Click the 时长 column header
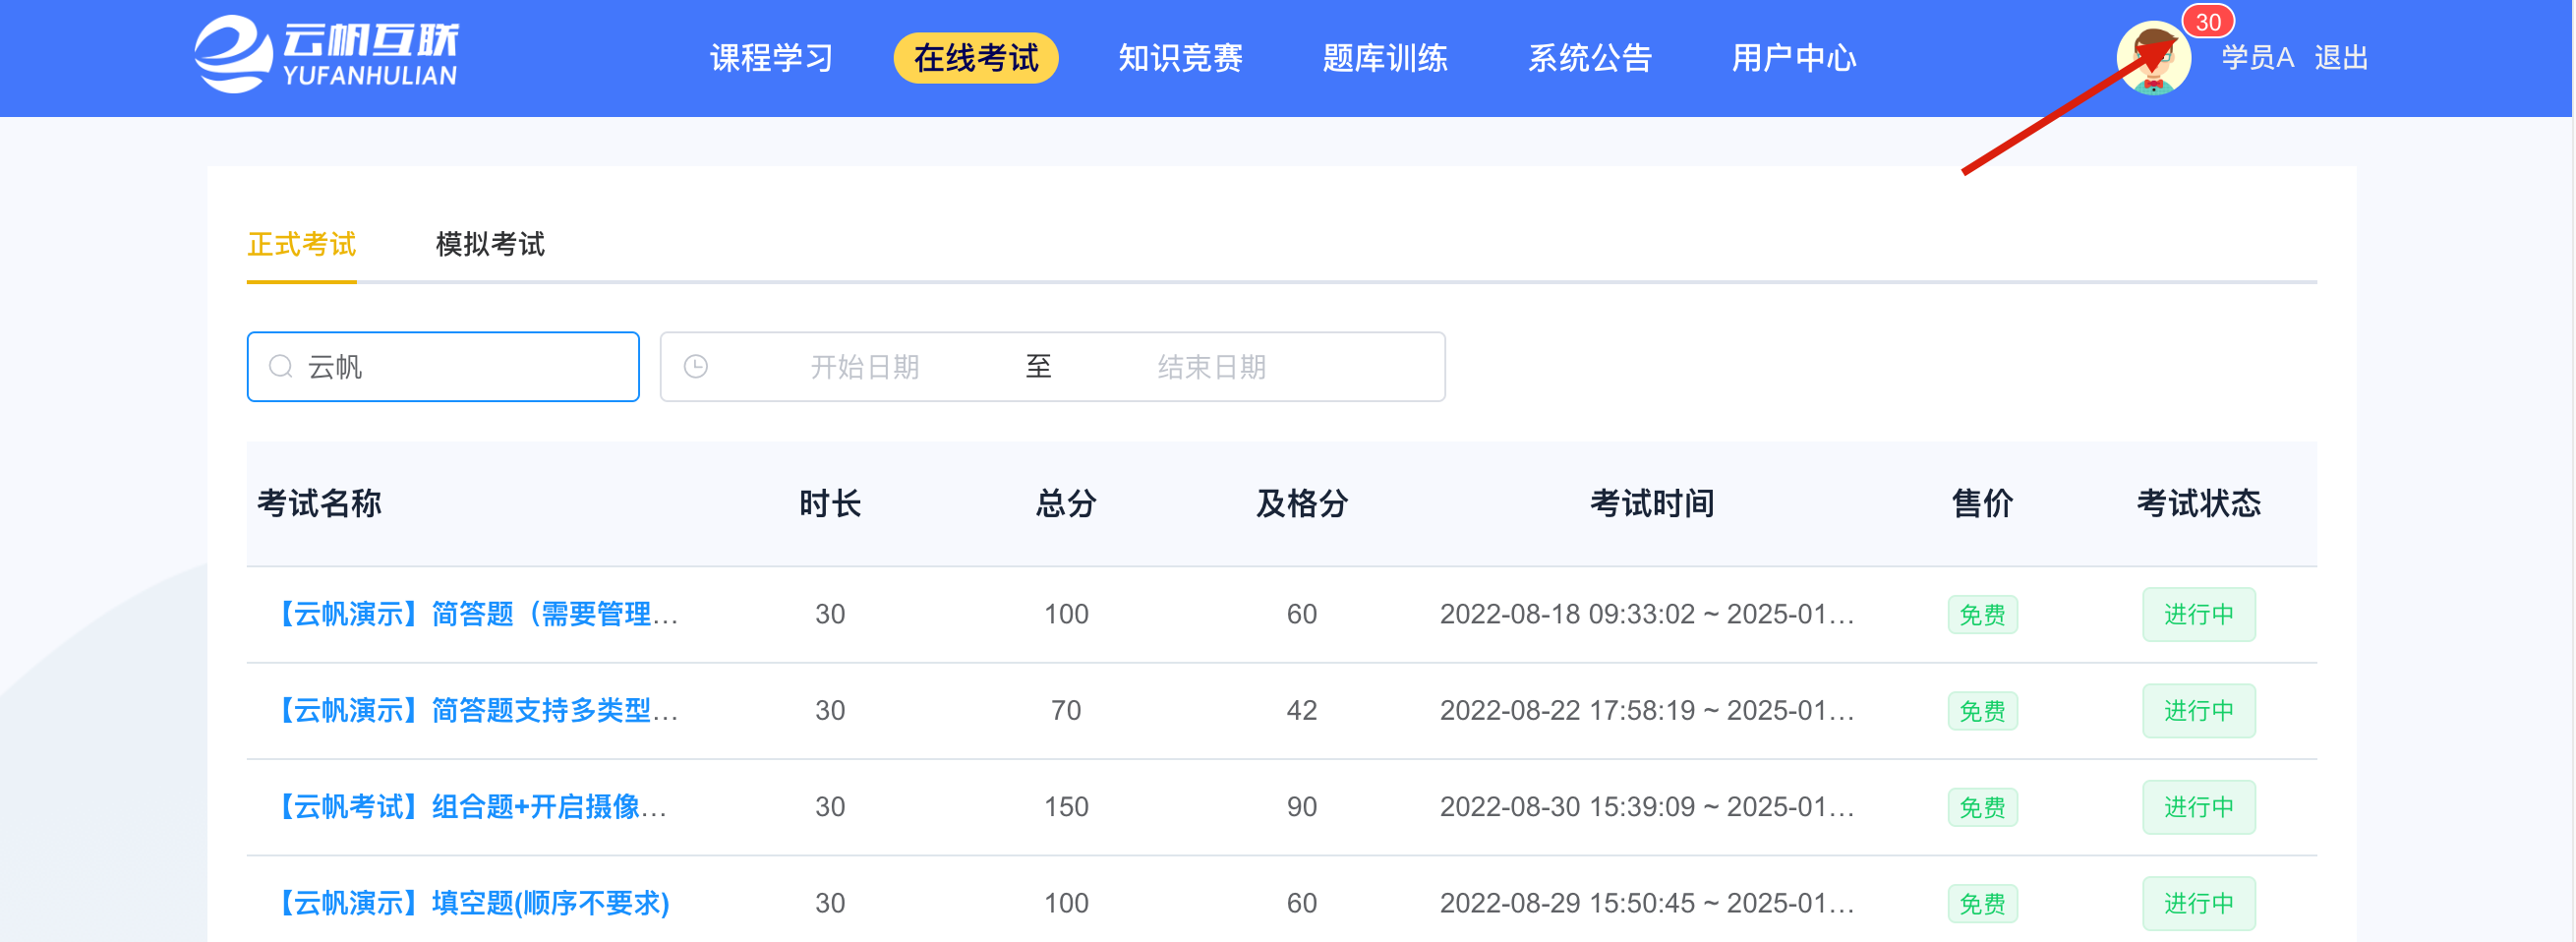2576x942 pixels. (x=829, y=503)
